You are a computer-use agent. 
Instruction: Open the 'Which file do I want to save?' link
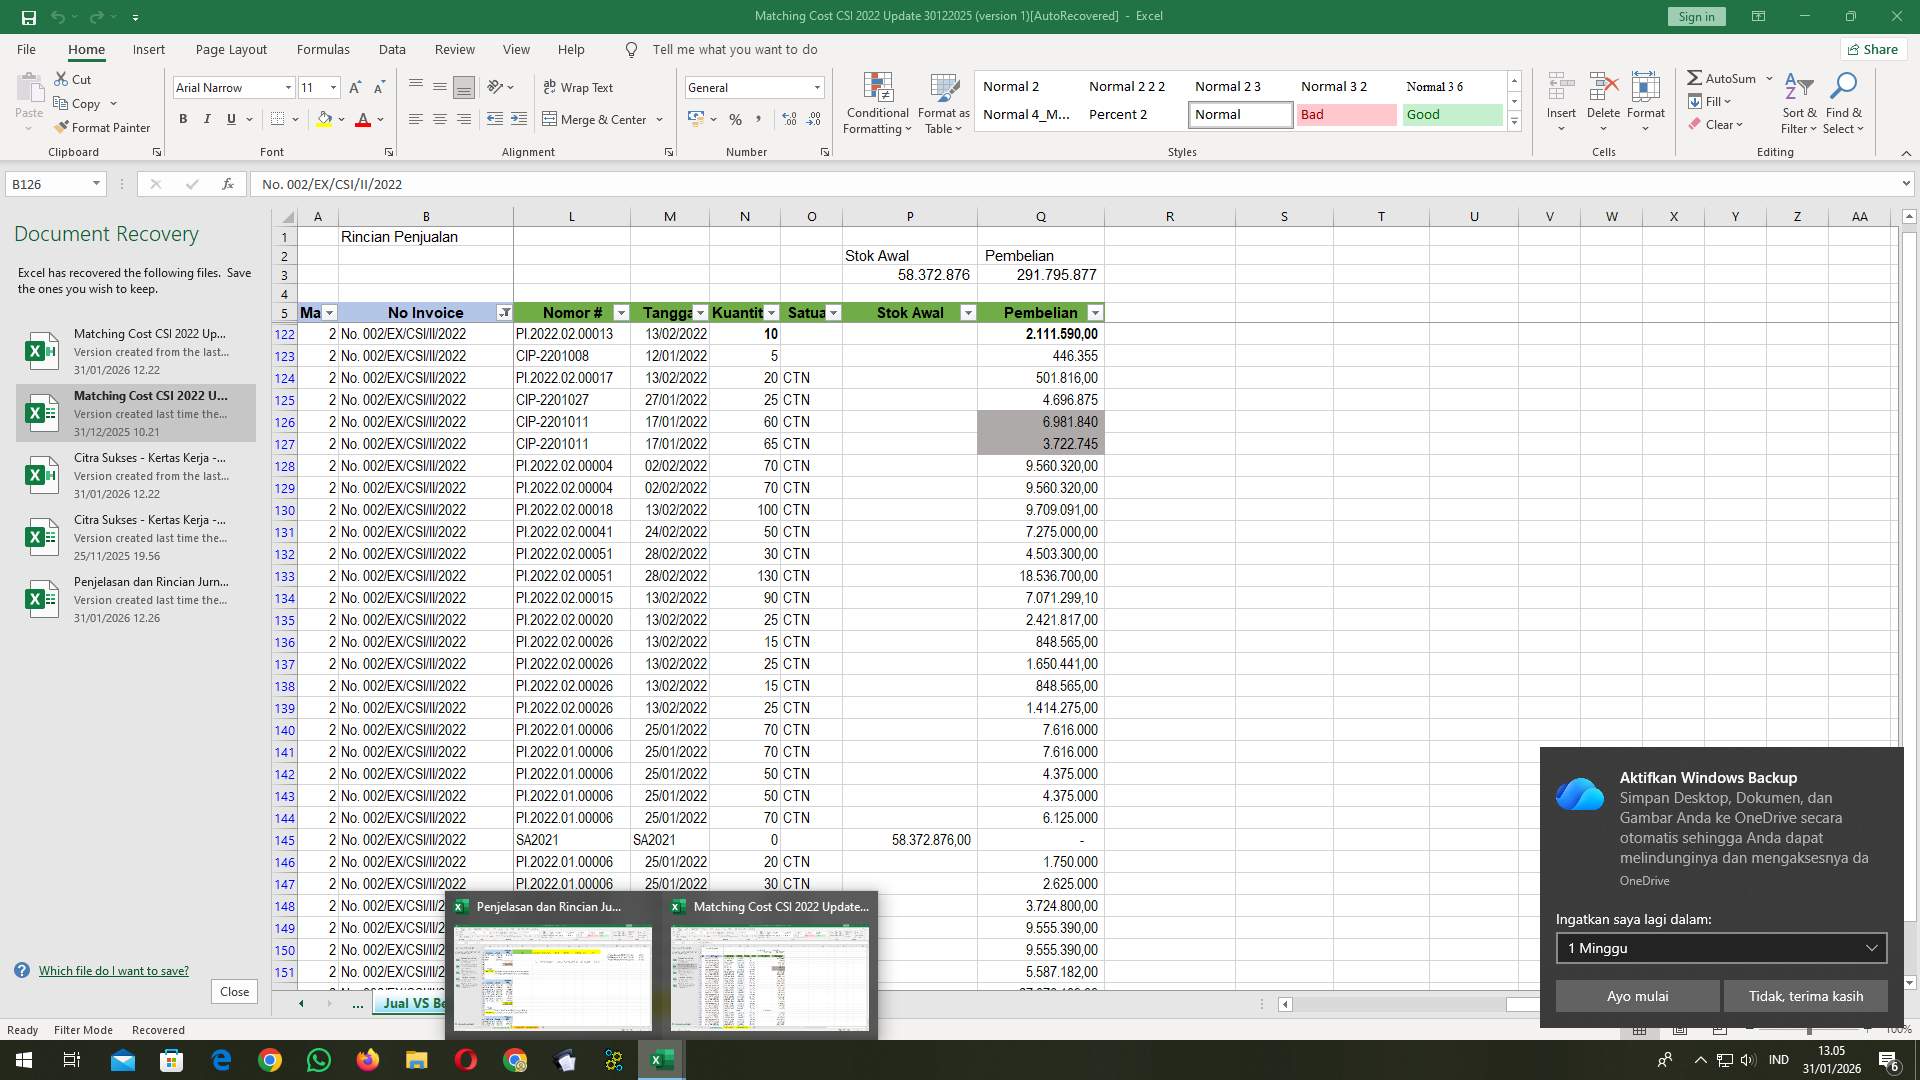click(114, 970)
